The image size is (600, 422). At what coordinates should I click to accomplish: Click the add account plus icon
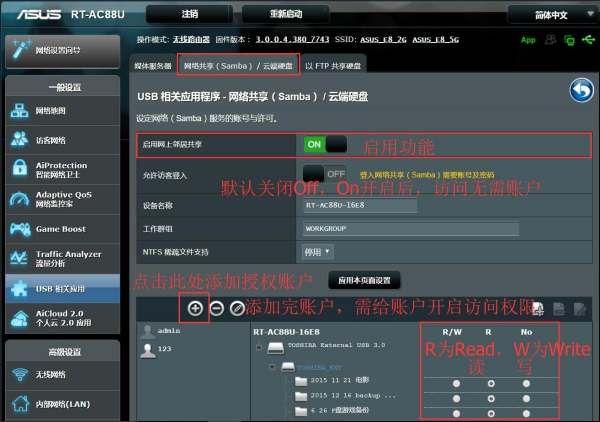pos(195,308)
